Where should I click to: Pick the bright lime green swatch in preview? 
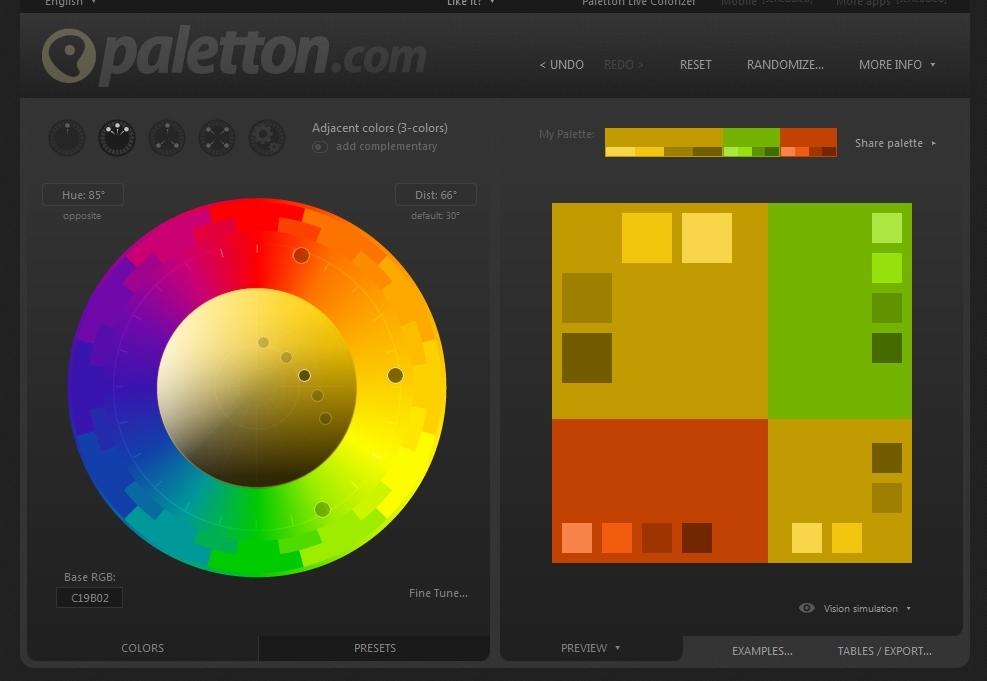(886, 268)
